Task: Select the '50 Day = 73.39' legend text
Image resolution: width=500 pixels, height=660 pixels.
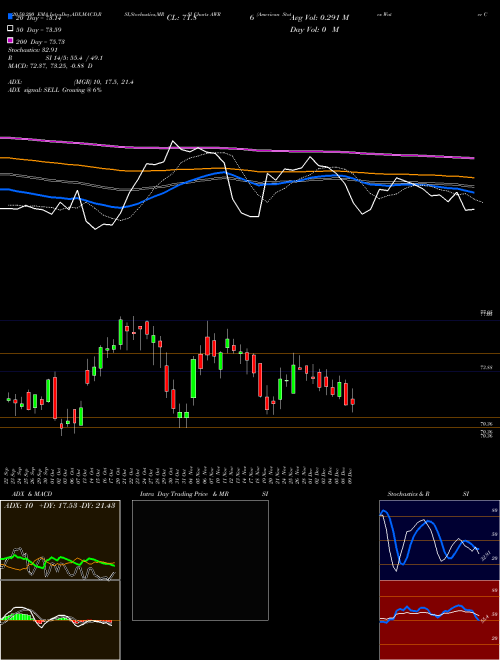Action: [39, 30]
